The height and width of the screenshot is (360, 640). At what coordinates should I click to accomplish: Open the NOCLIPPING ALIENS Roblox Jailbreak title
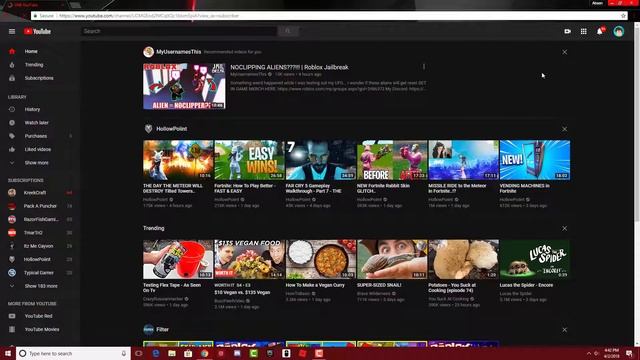(289, 67)
